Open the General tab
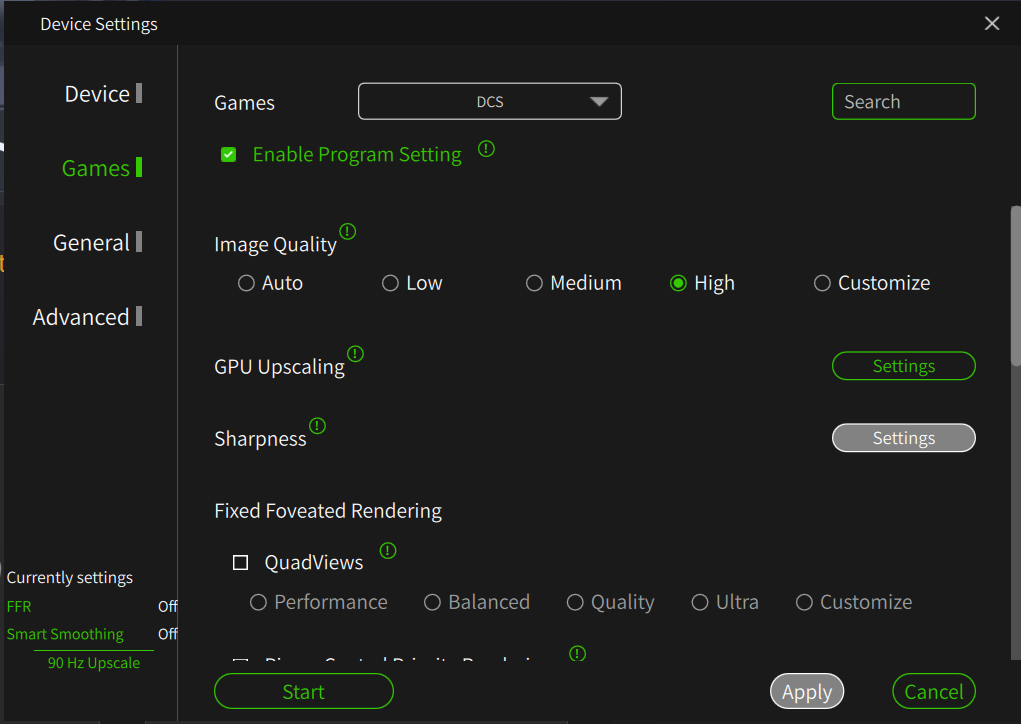The height and width of the screenshot is (724, 1021). (x=91, y=243)
